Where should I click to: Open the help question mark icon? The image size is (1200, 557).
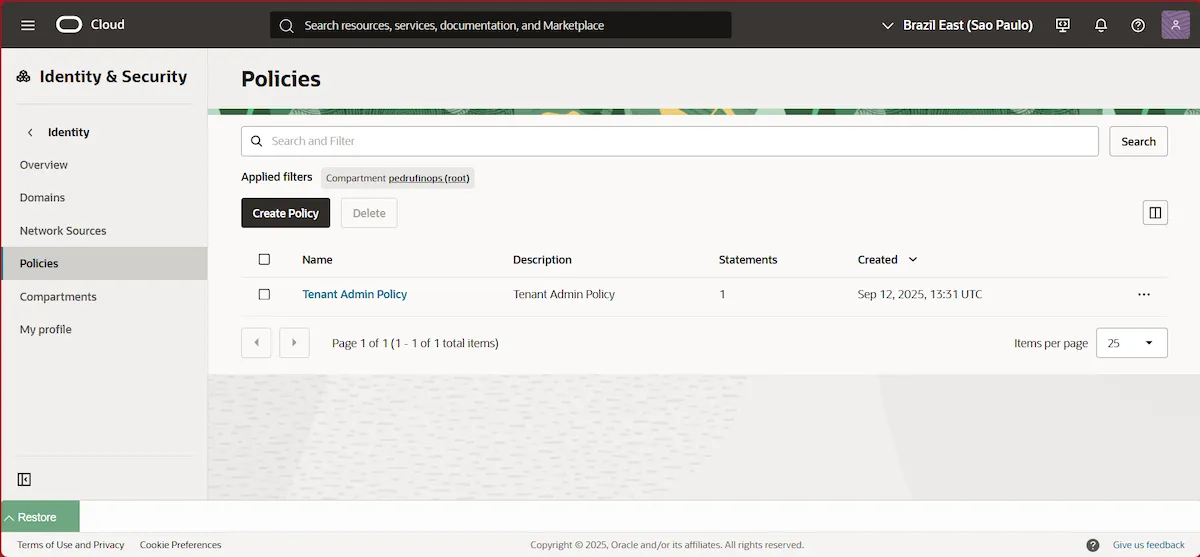(1138, 25)
